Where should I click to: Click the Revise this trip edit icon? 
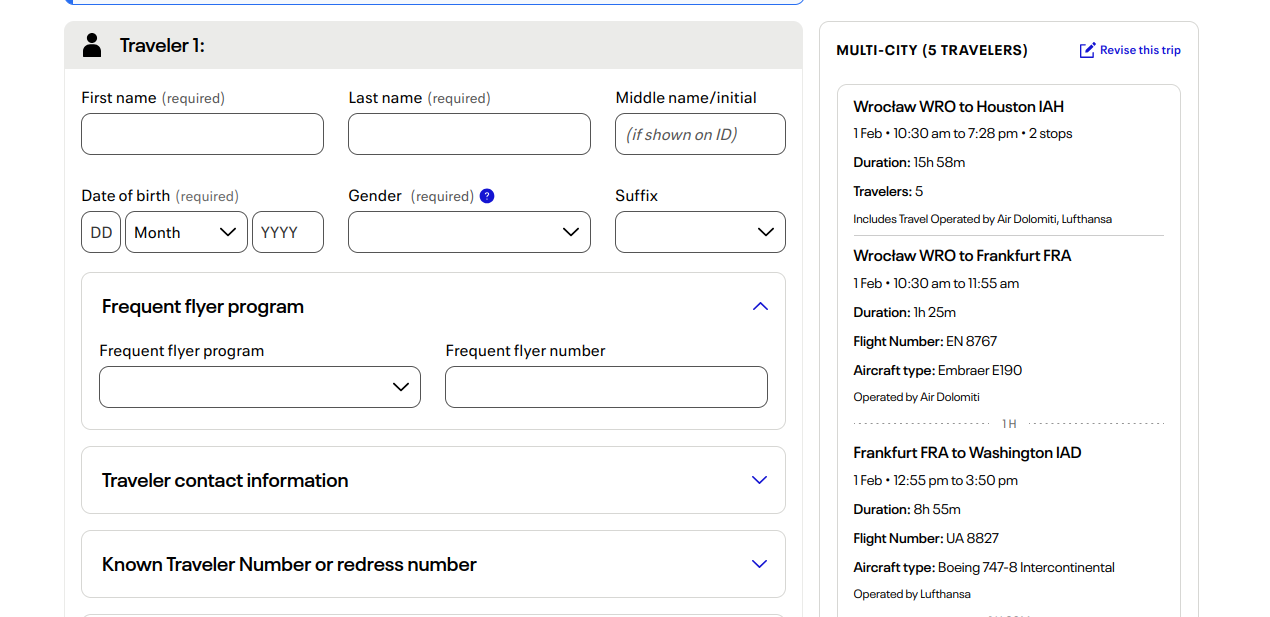1087,50
